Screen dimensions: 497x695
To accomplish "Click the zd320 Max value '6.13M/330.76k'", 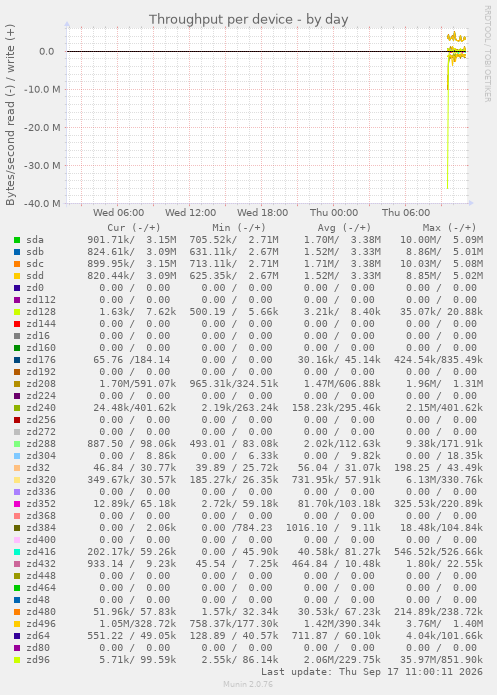I will pyautogui.click(x=445, y=480).
